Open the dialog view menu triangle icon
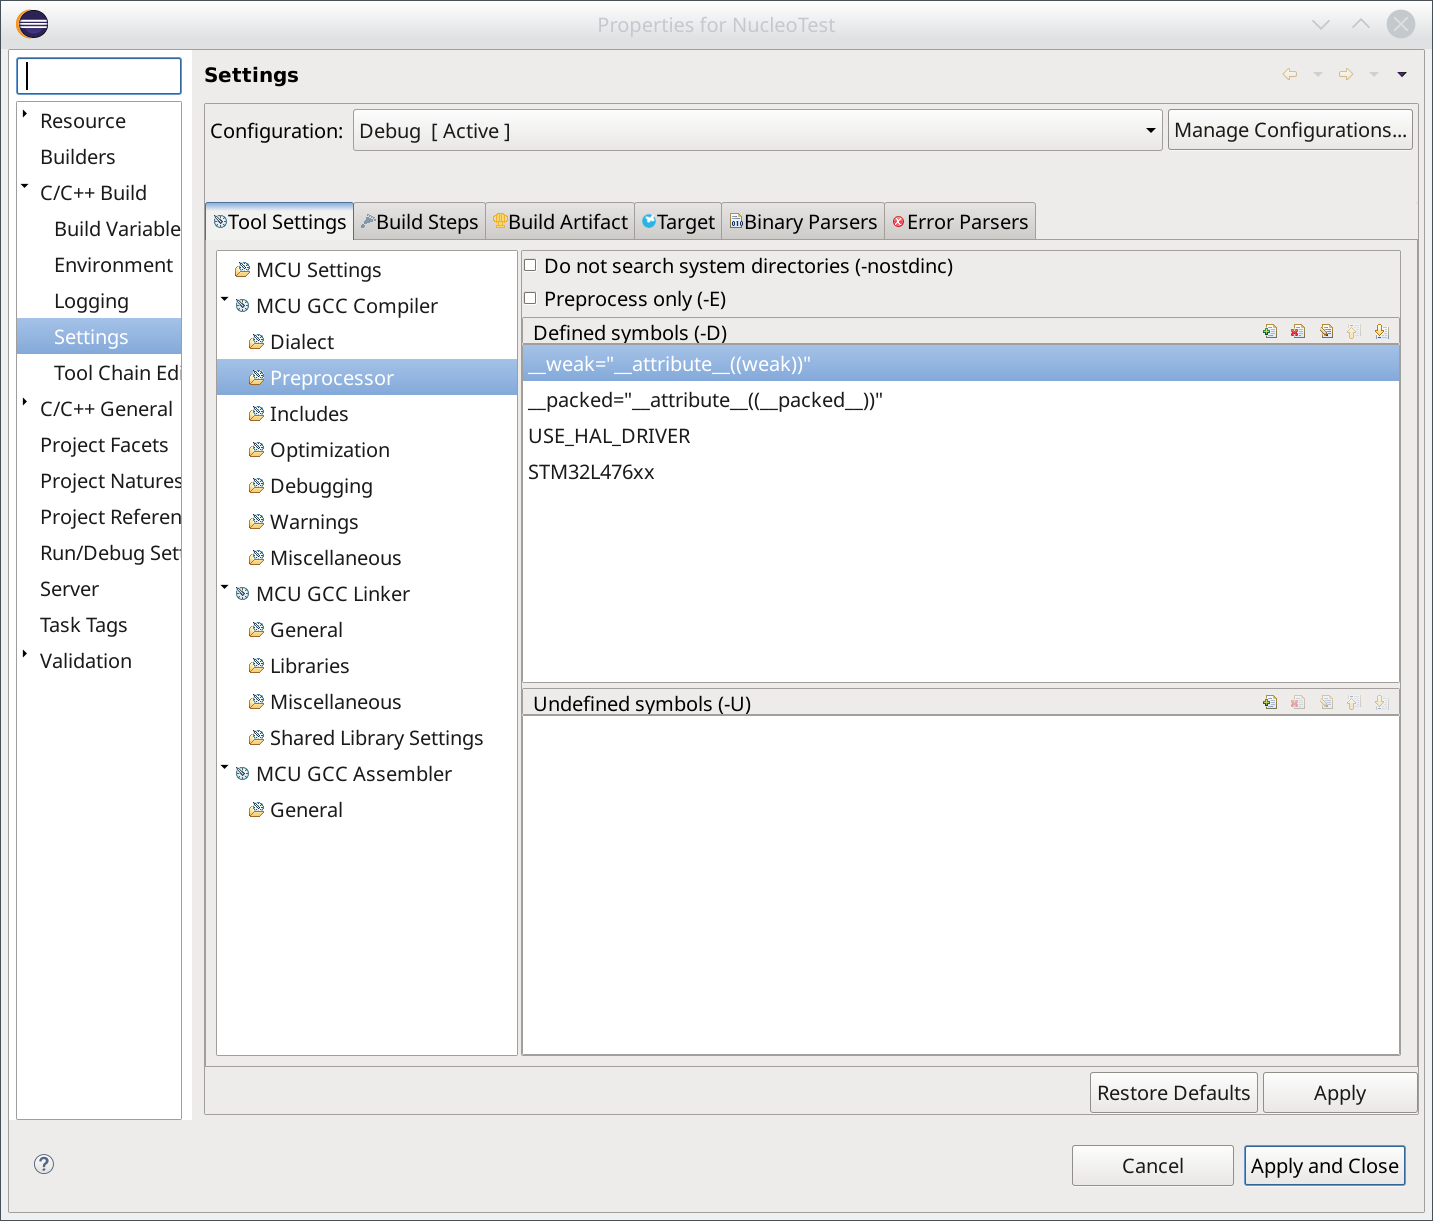Screen dimensions: 1433x1221 [x=1402, y=75]
